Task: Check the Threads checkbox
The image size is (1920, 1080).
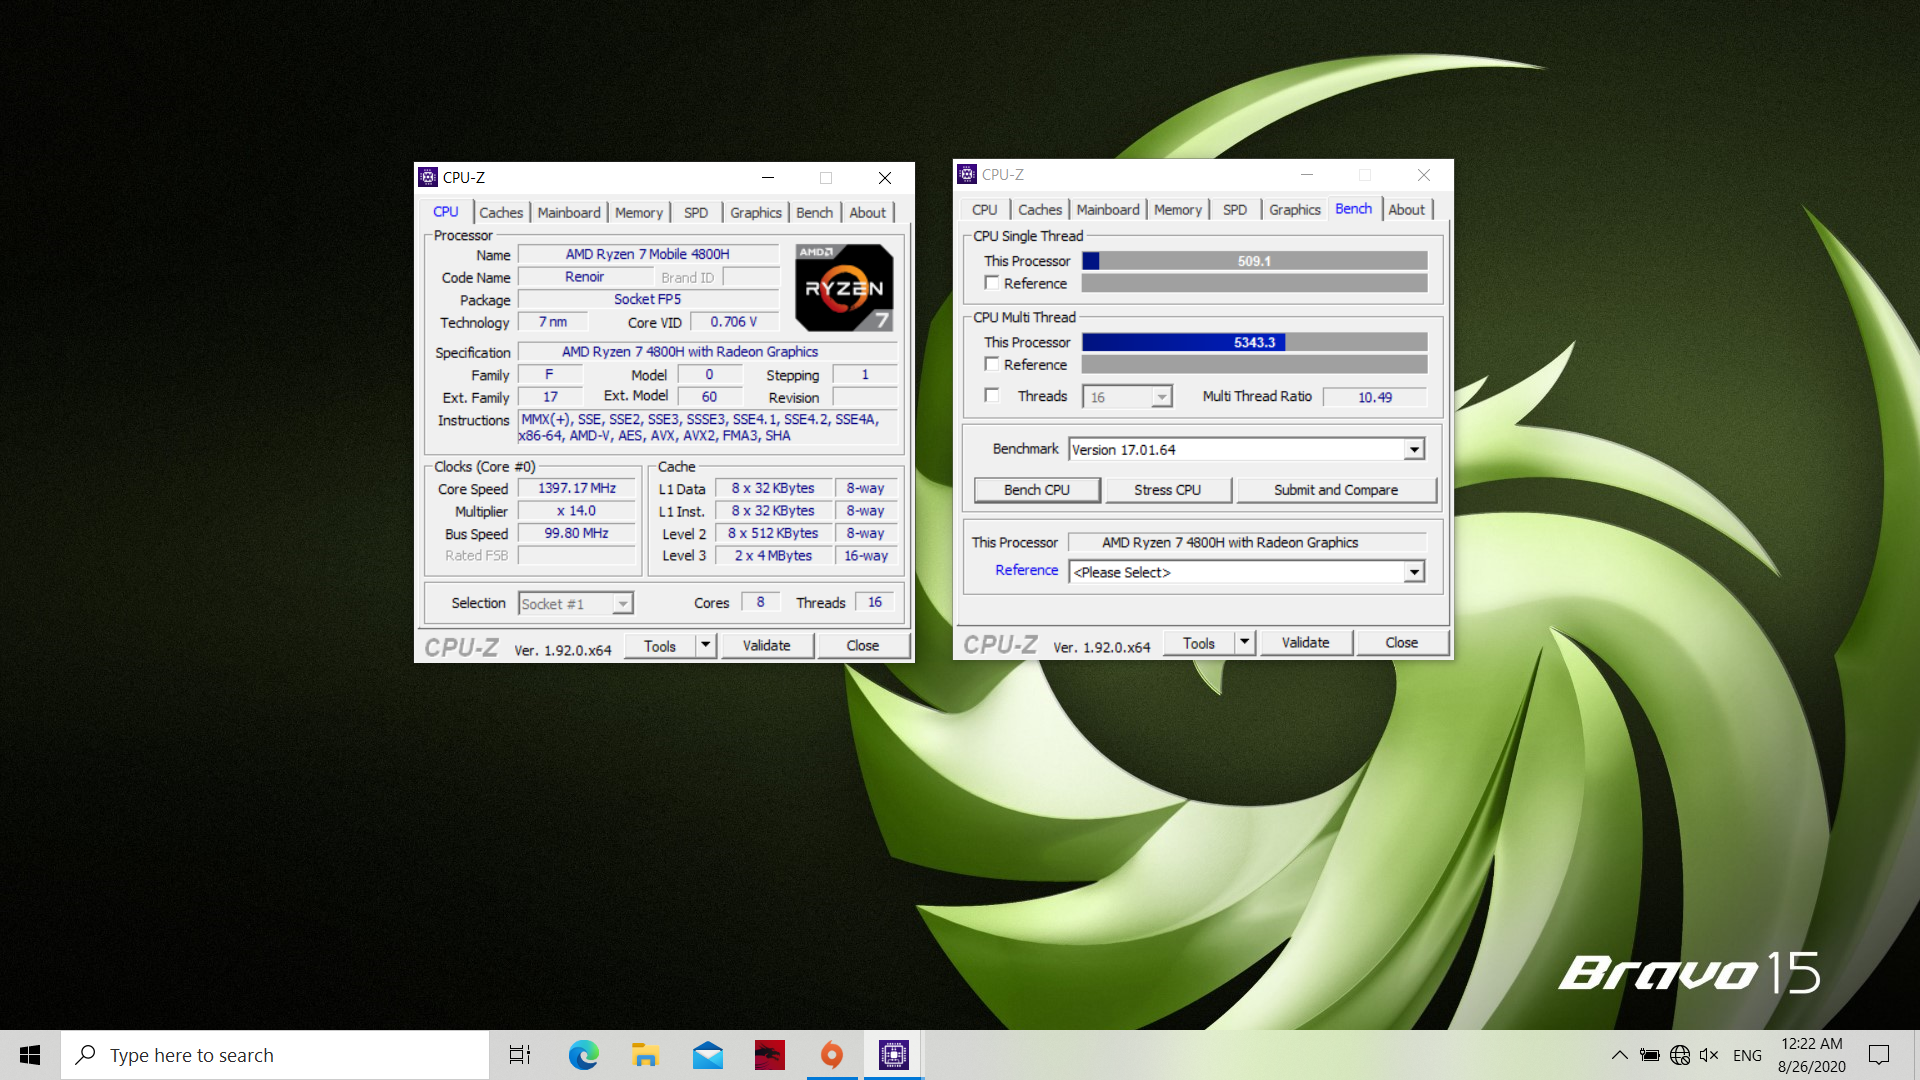Action: (992, 395)
